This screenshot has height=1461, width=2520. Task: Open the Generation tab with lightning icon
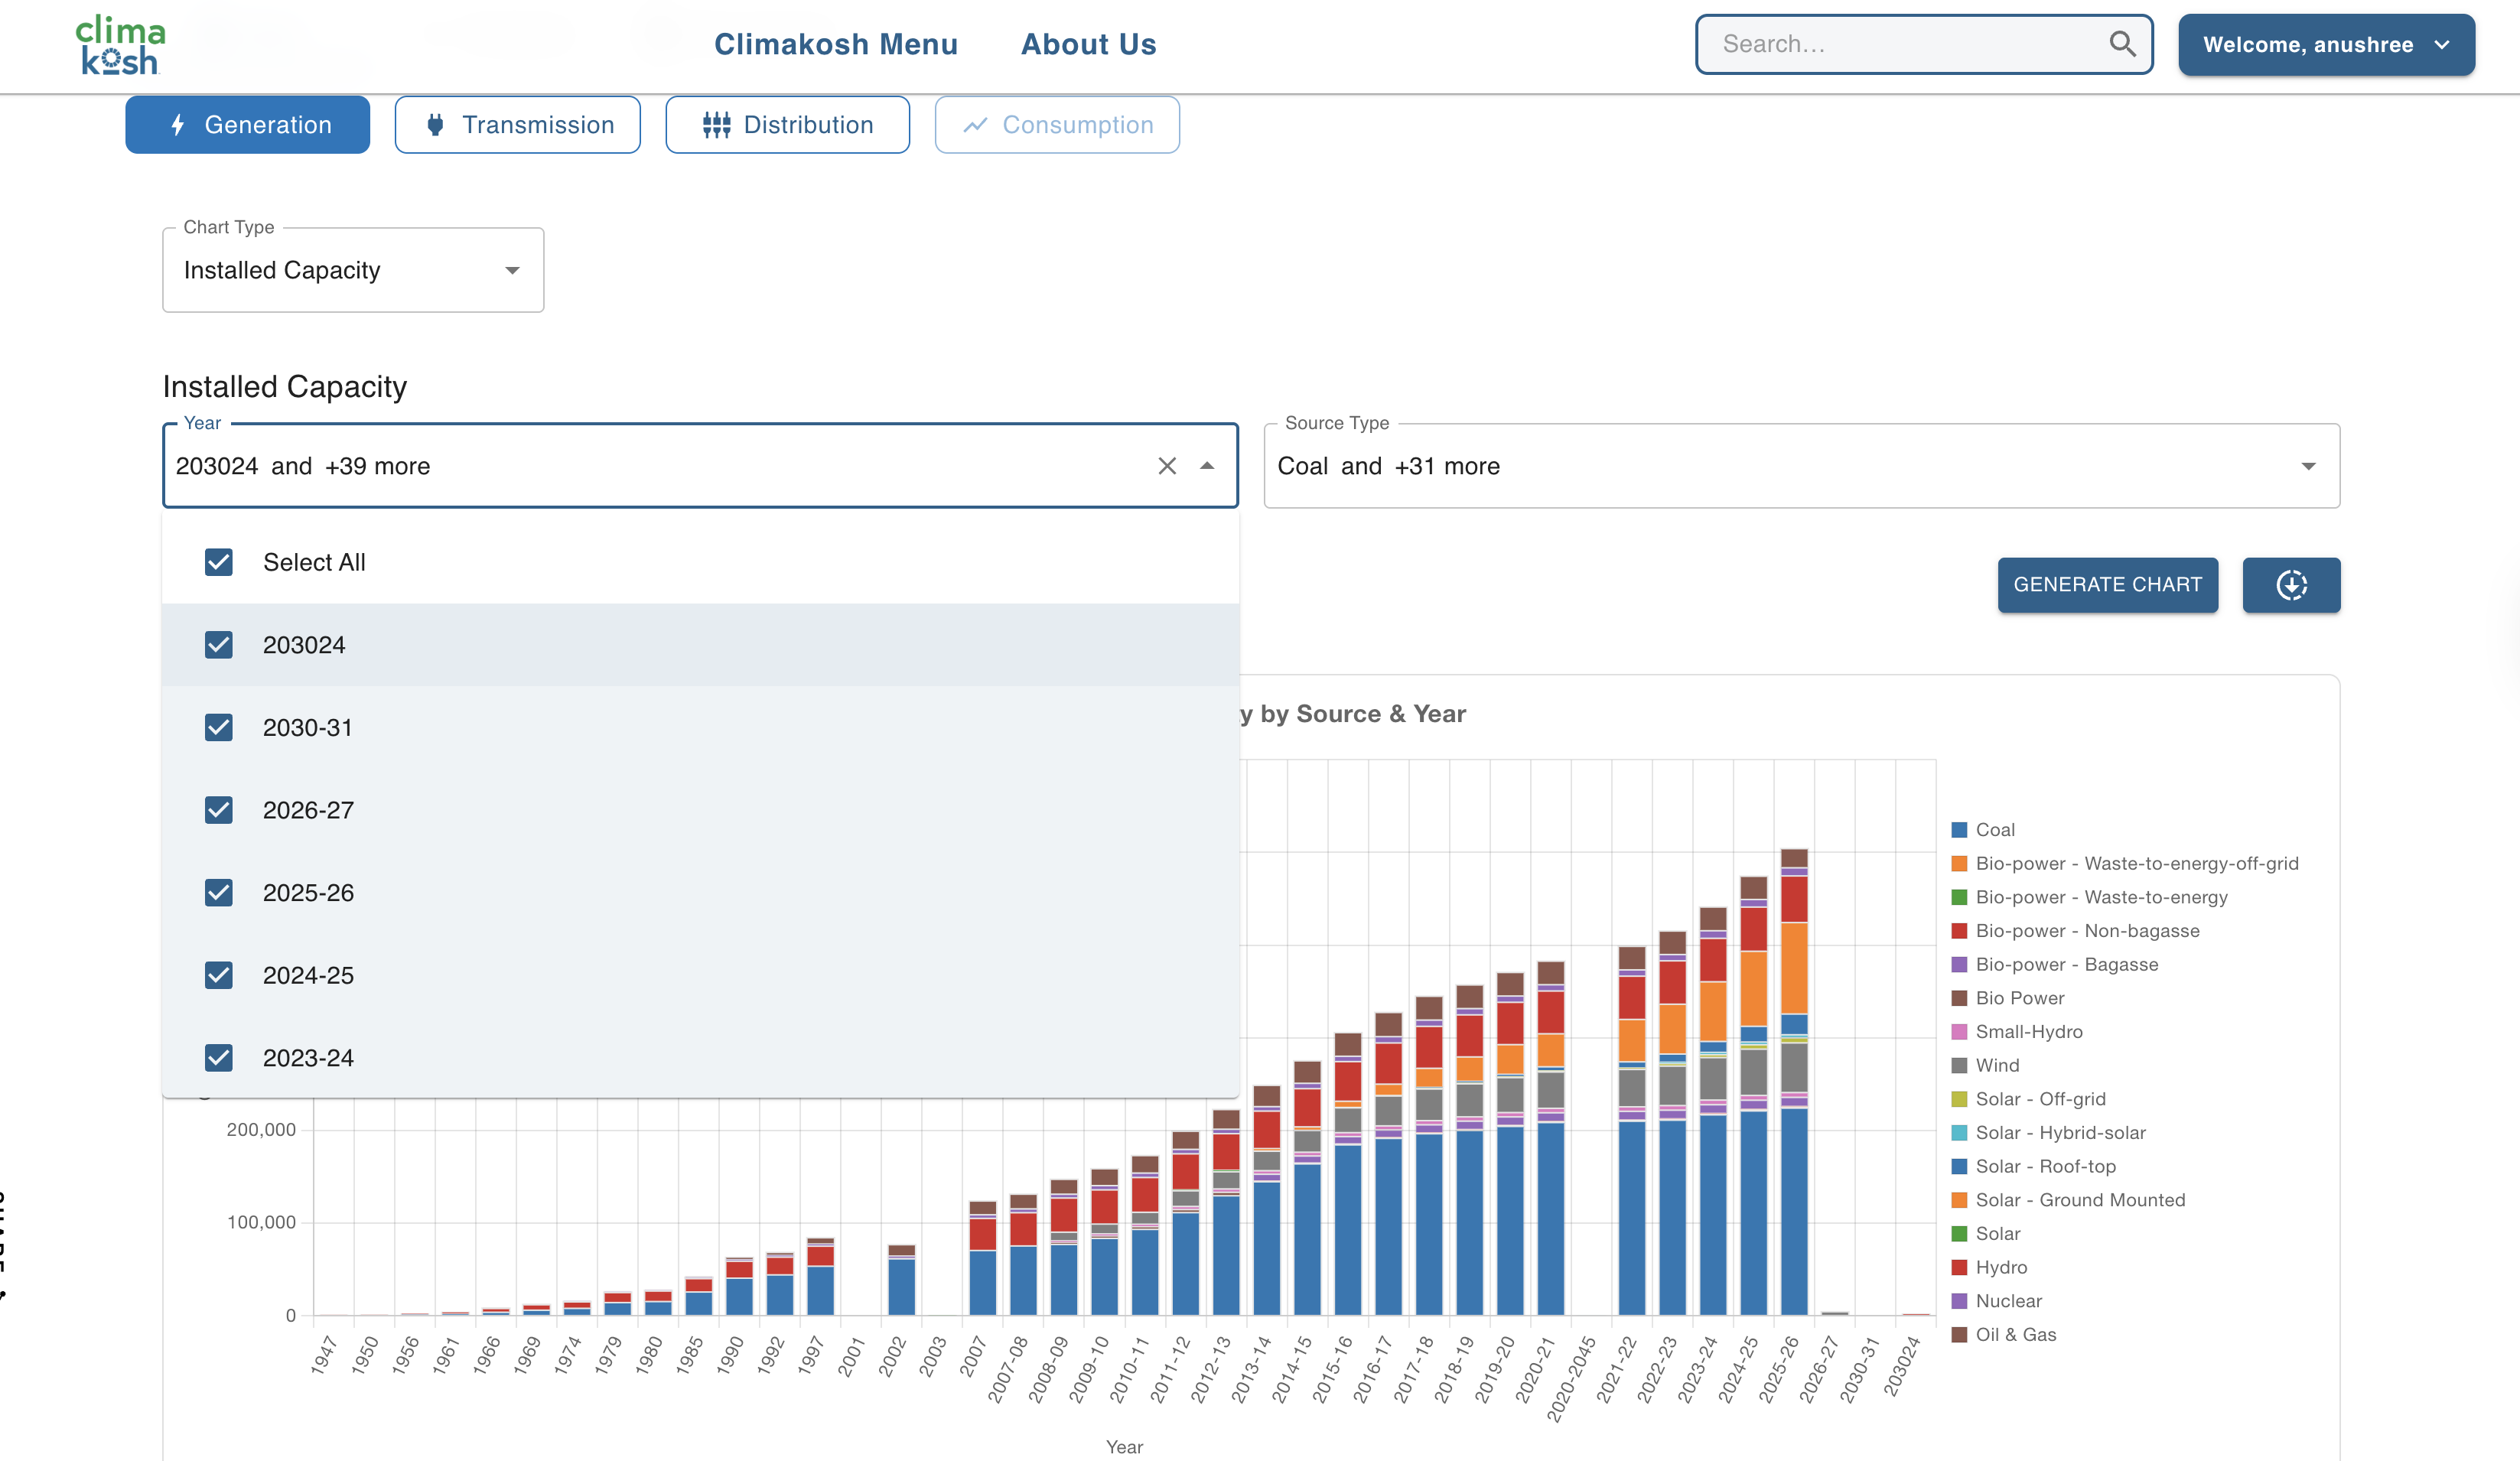click(247, 125)
